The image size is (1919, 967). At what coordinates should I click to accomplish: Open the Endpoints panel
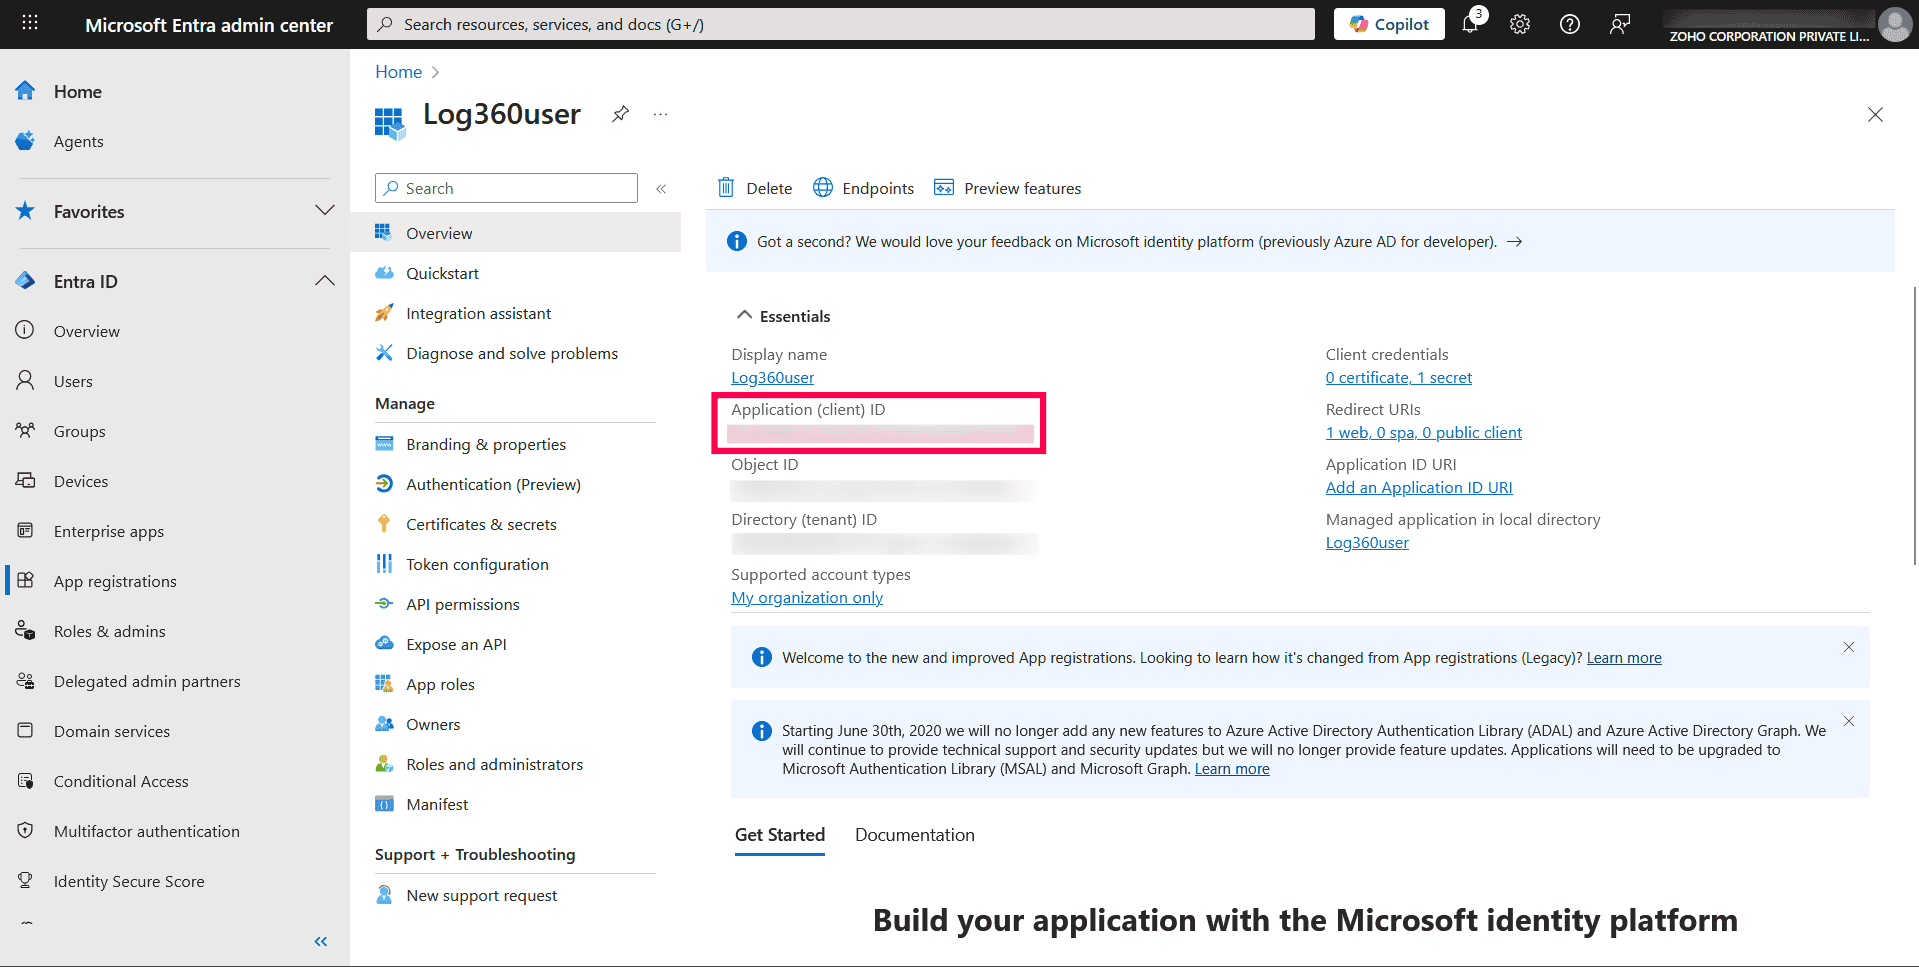(x=862, y=187)
